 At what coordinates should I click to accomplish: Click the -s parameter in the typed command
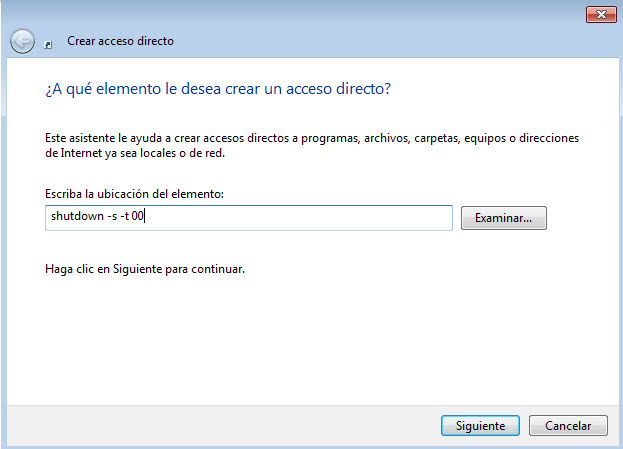pyautogui.click(x=110, y=218)
